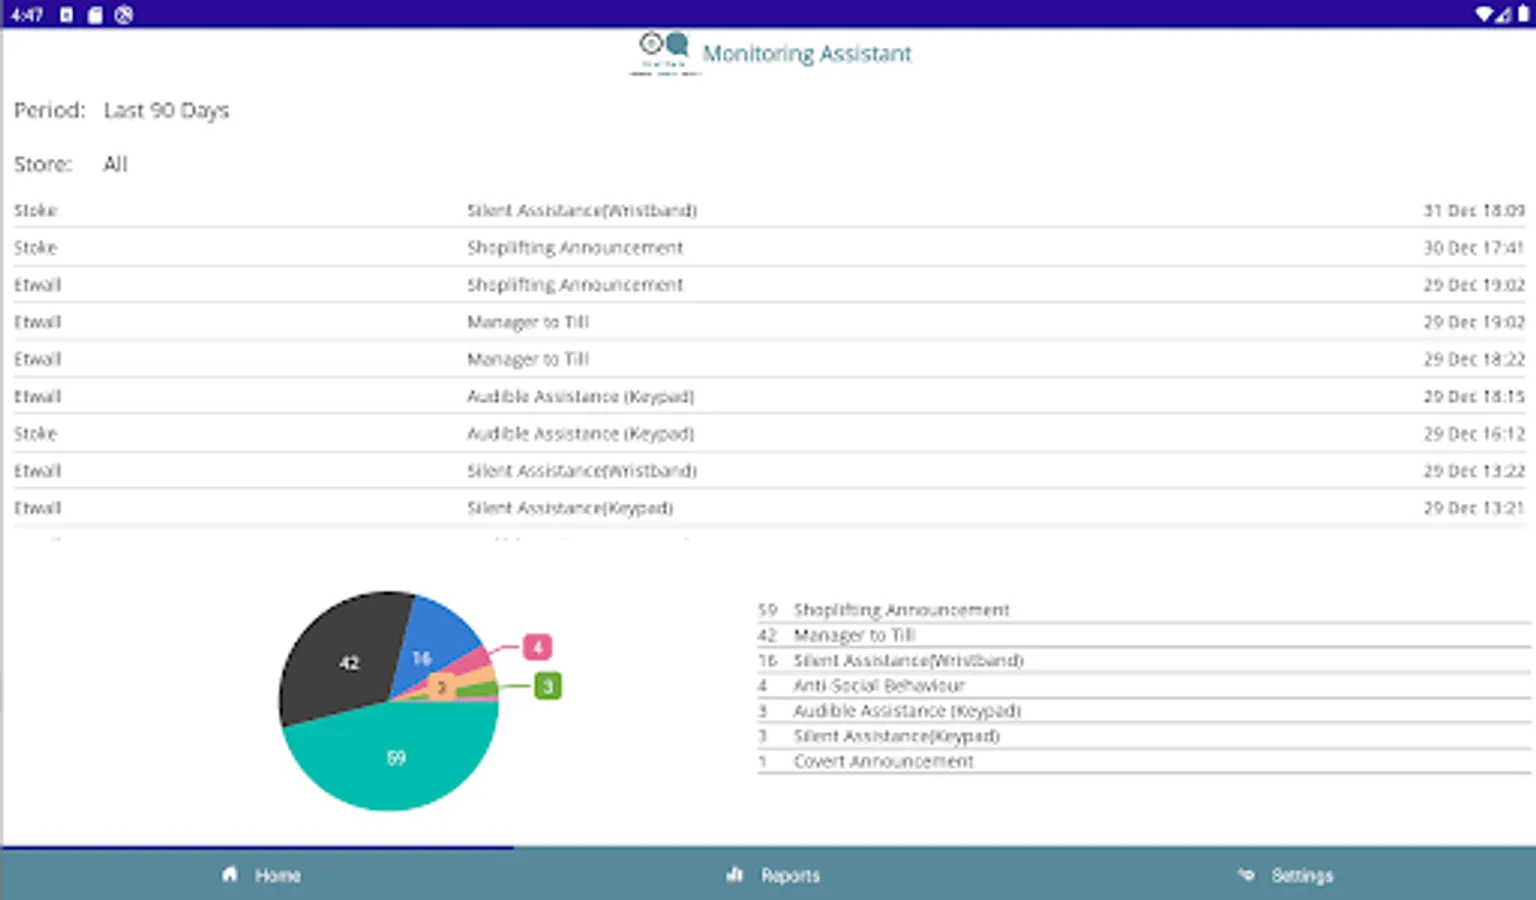This screenshot has height=900, width=1536.
Task: Click the pink 4 callout label
Action: [537, 647]
